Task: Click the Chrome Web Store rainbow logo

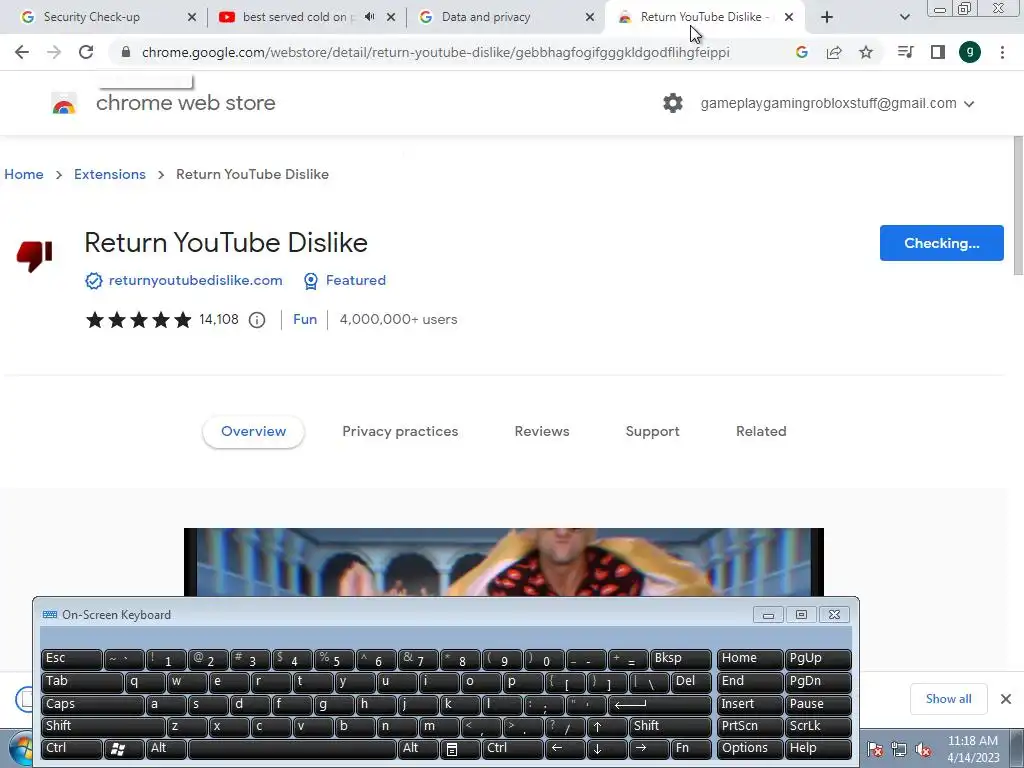Action: [64, 103]
